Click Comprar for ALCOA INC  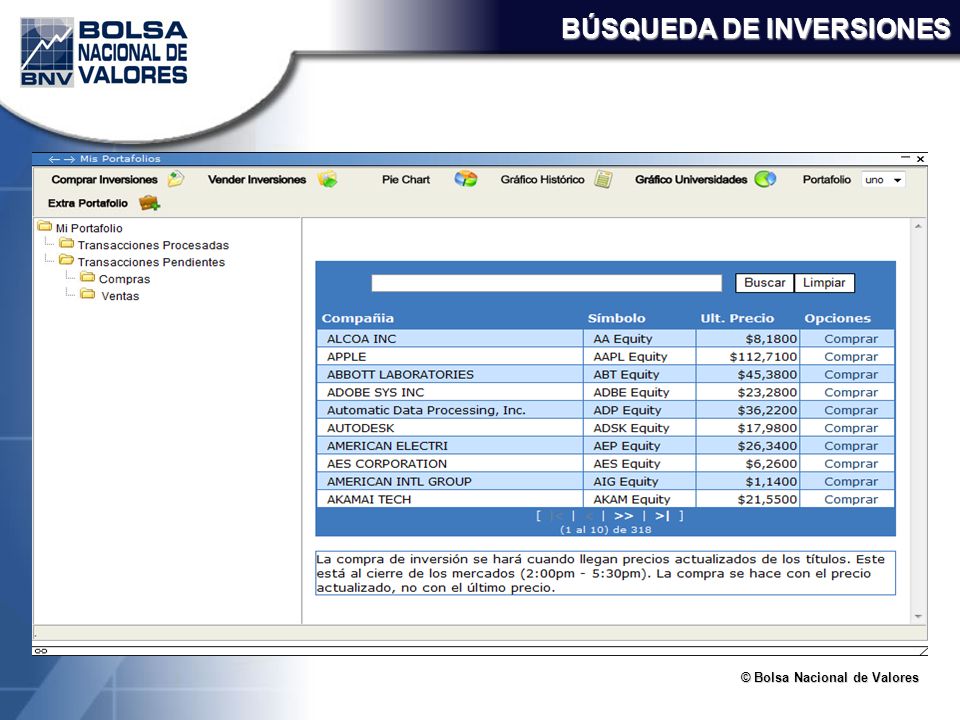pyautogui.click(x=851, y=339)
